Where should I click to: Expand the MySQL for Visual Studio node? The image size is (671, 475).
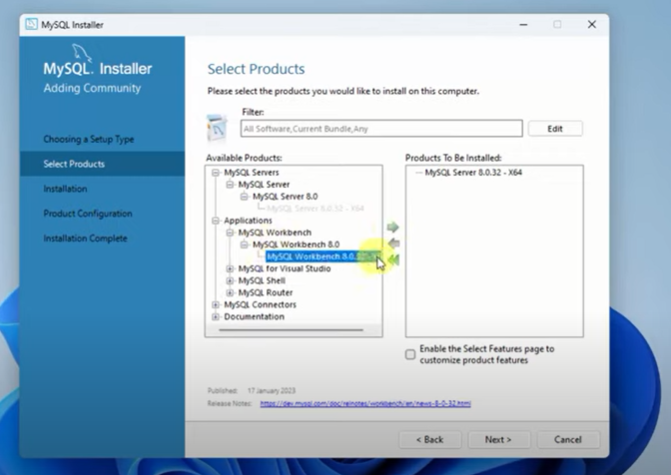point(230,269)
